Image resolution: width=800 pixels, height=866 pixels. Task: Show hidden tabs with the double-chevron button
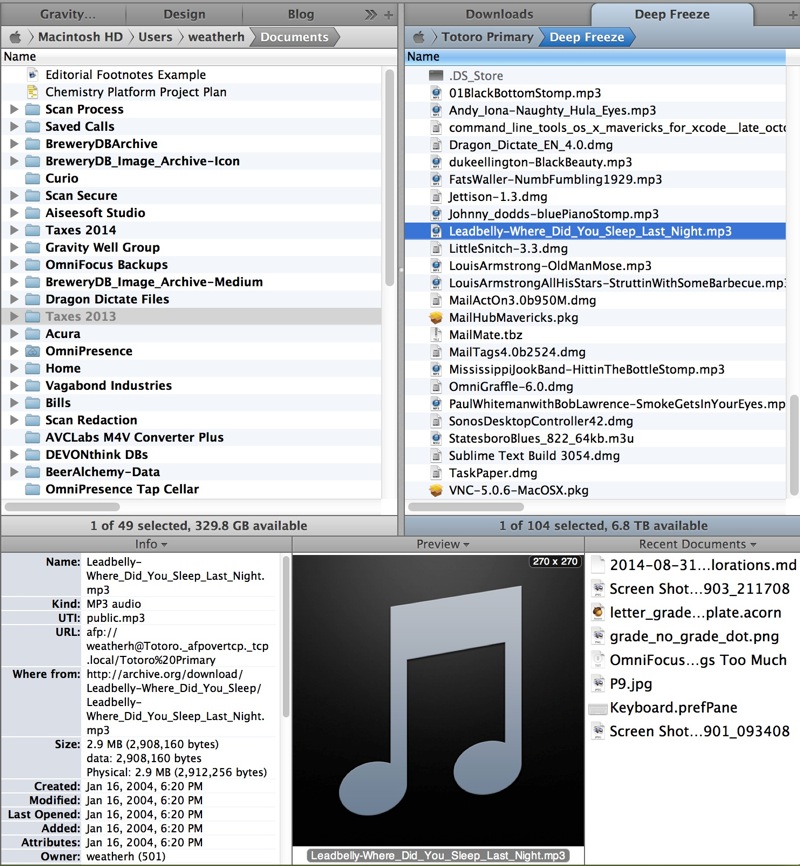click(x=371, y=14)
